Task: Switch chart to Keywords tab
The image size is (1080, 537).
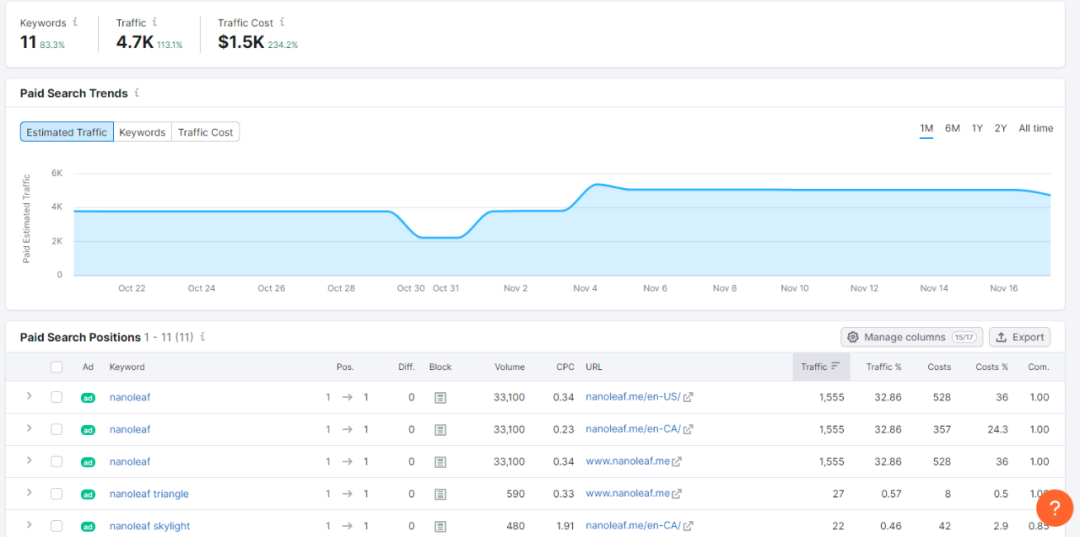Action: (x=143, y=132)
